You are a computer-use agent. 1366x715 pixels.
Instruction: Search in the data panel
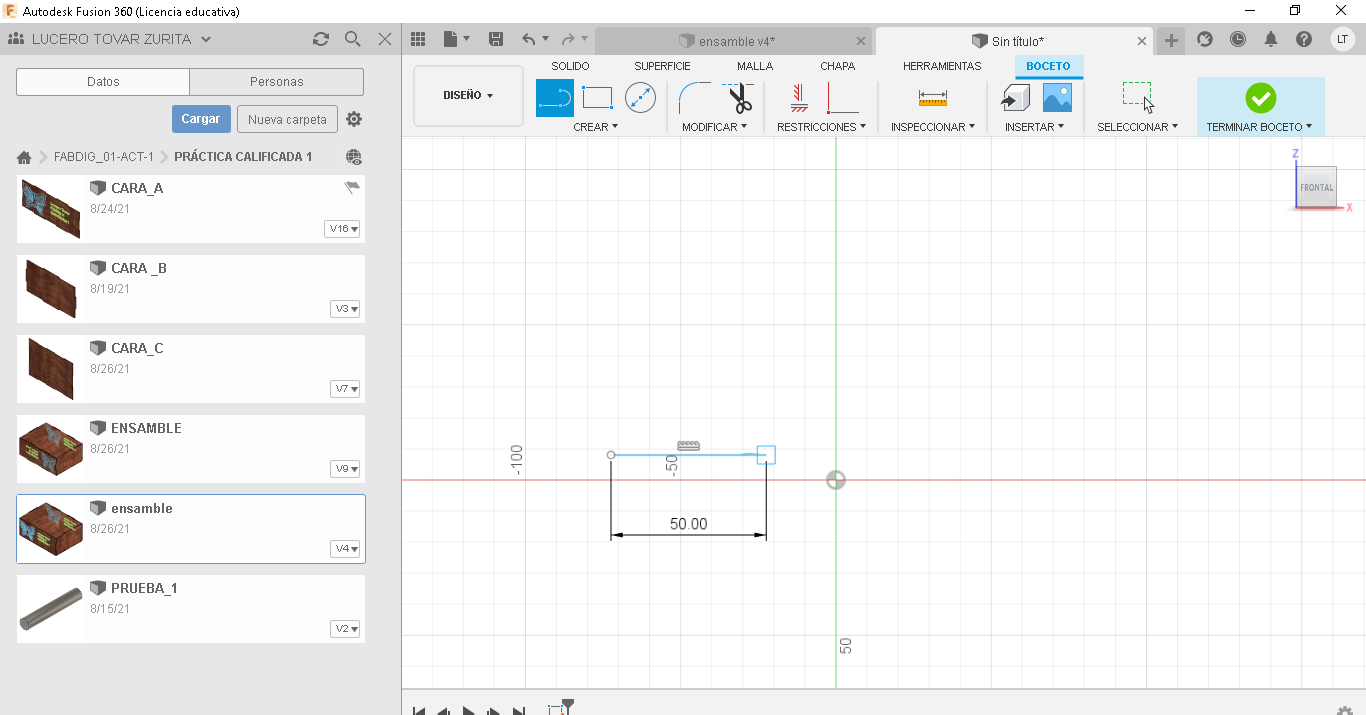353,39
